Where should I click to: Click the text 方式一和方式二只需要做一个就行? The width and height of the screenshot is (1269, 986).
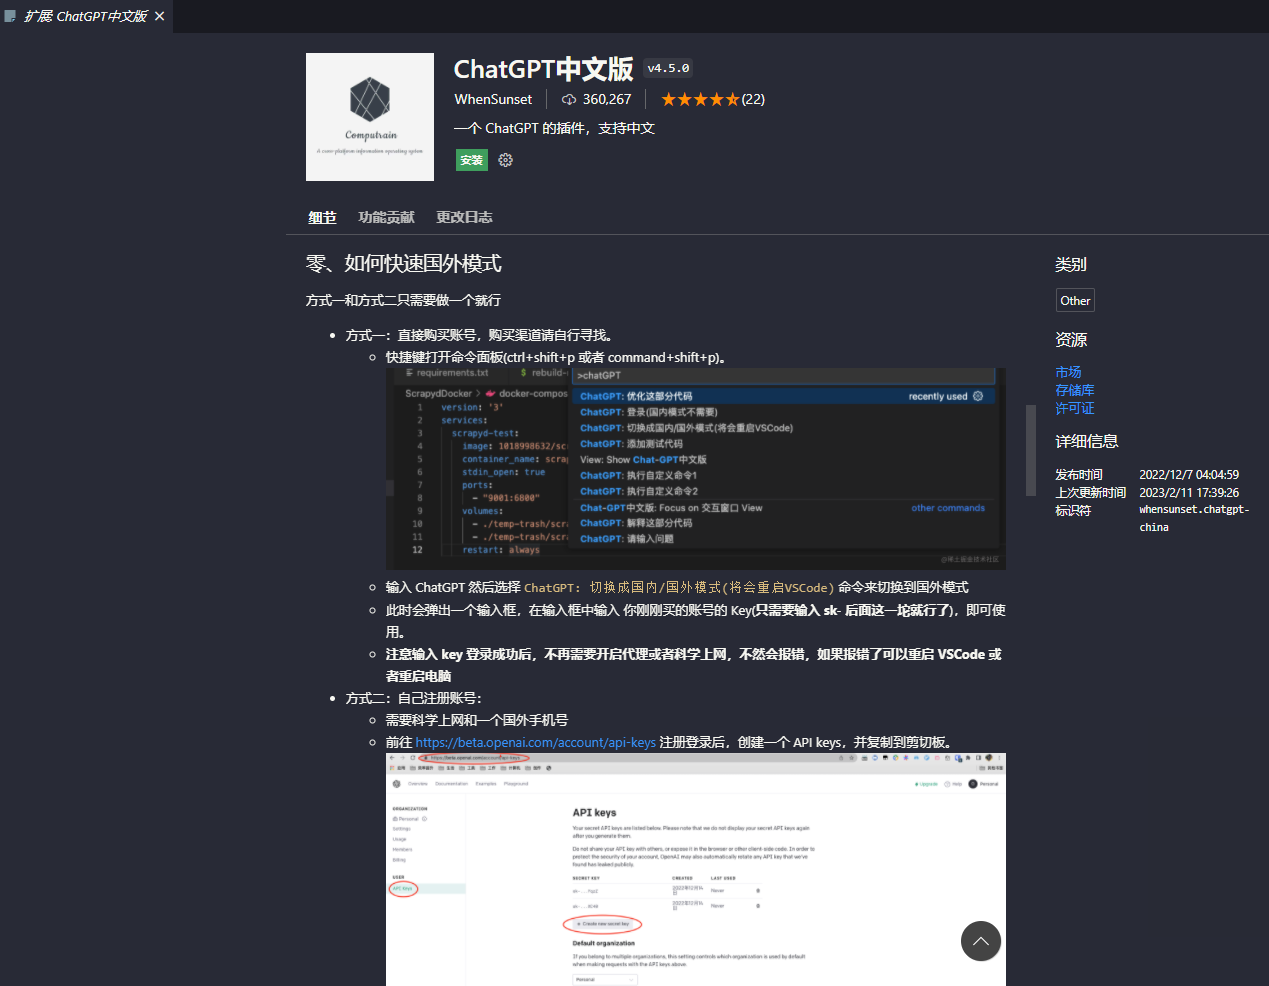tap(403, 300)
